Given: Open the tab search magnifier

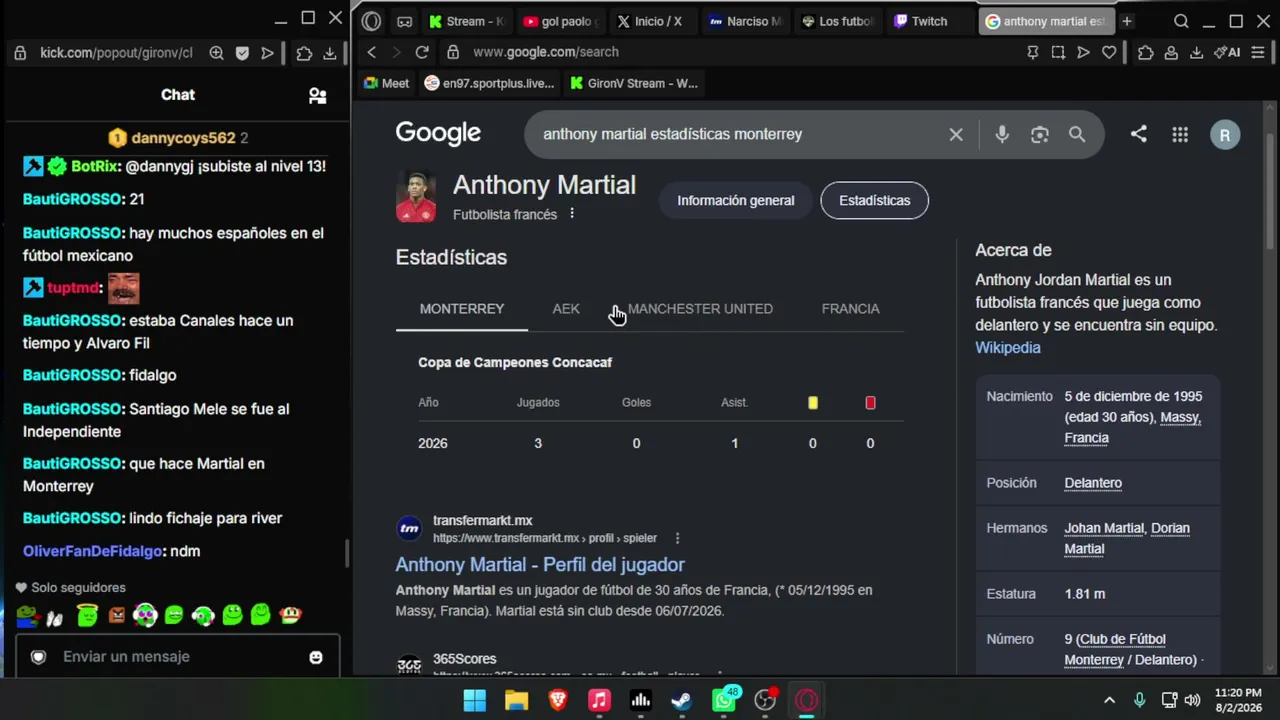Looking at the screenshot, I should tap(1181, 21).
